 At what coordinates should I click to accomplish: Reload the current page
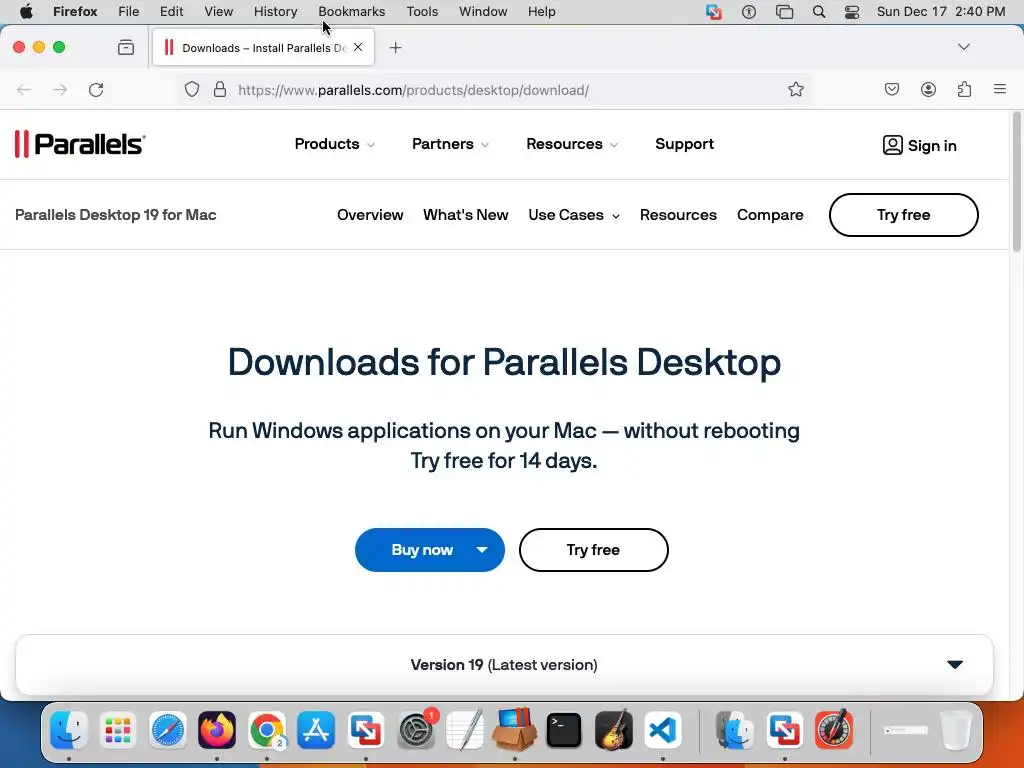coord(96,89)
